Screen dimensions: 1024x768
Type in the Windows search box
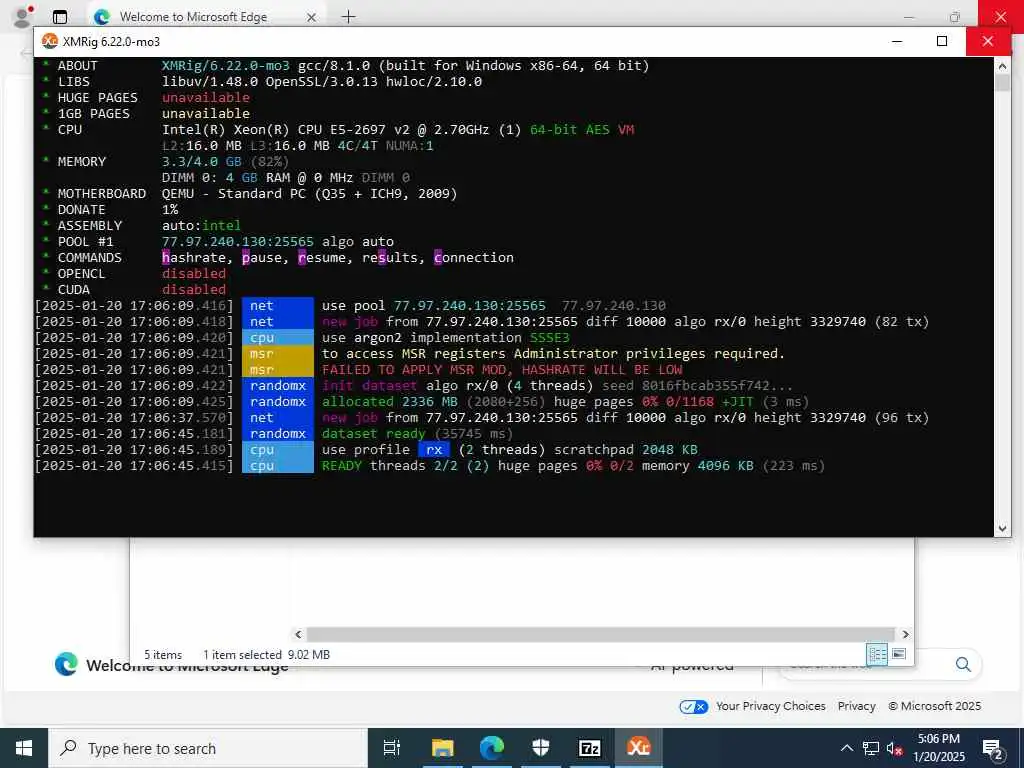(x=208, y=748)
